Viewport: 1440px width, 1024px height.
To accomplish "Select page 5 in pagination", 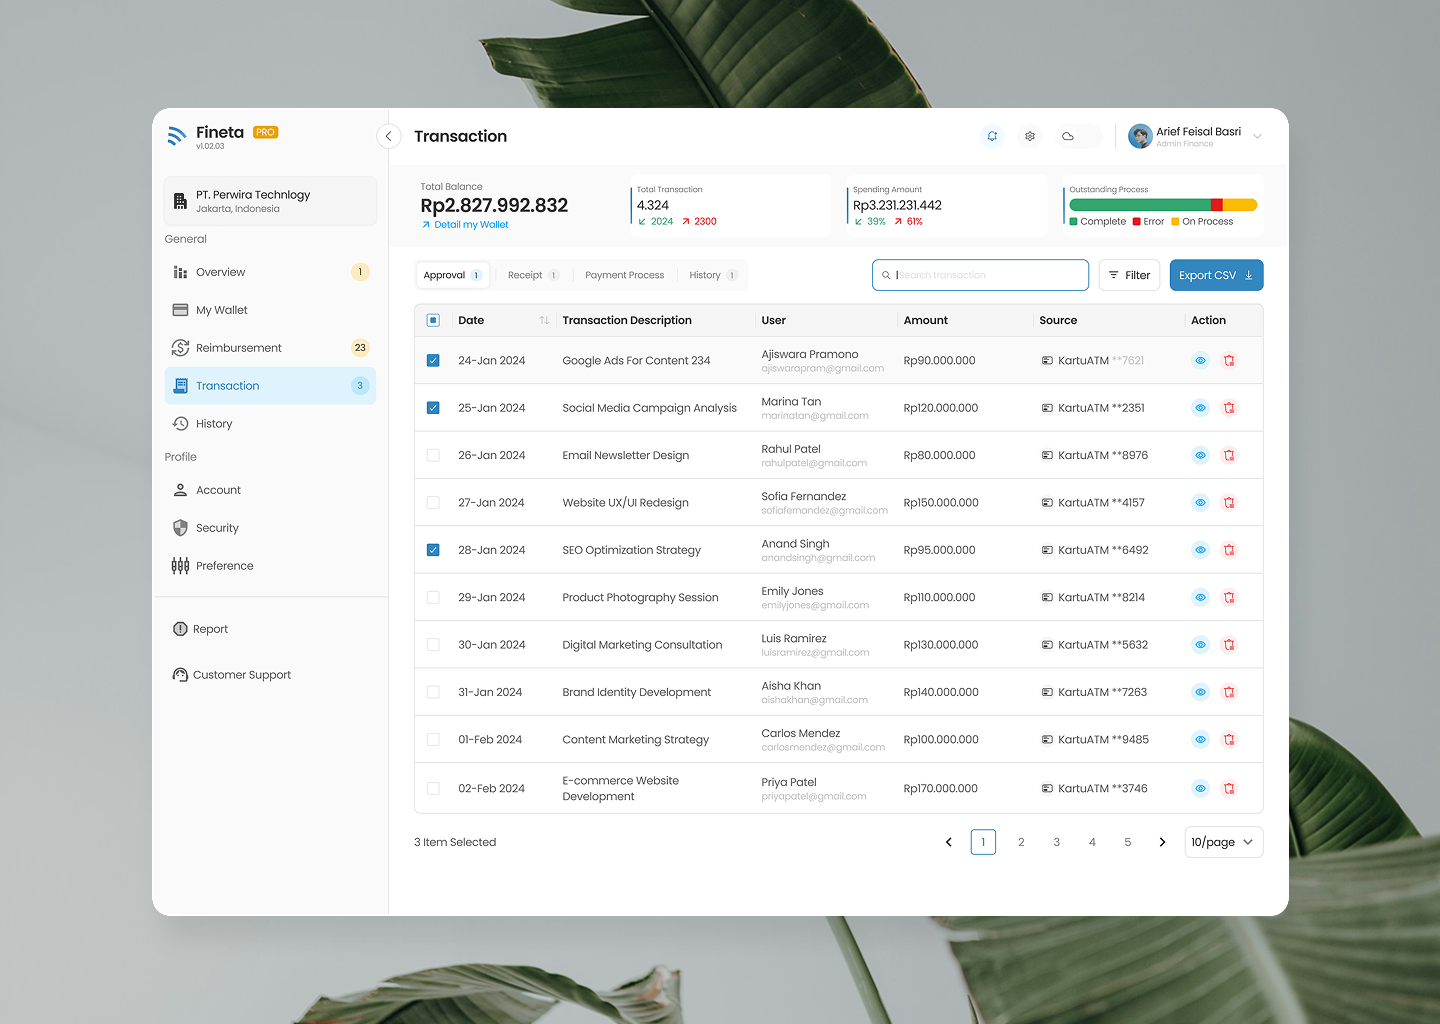I will tap(1128, 842).
